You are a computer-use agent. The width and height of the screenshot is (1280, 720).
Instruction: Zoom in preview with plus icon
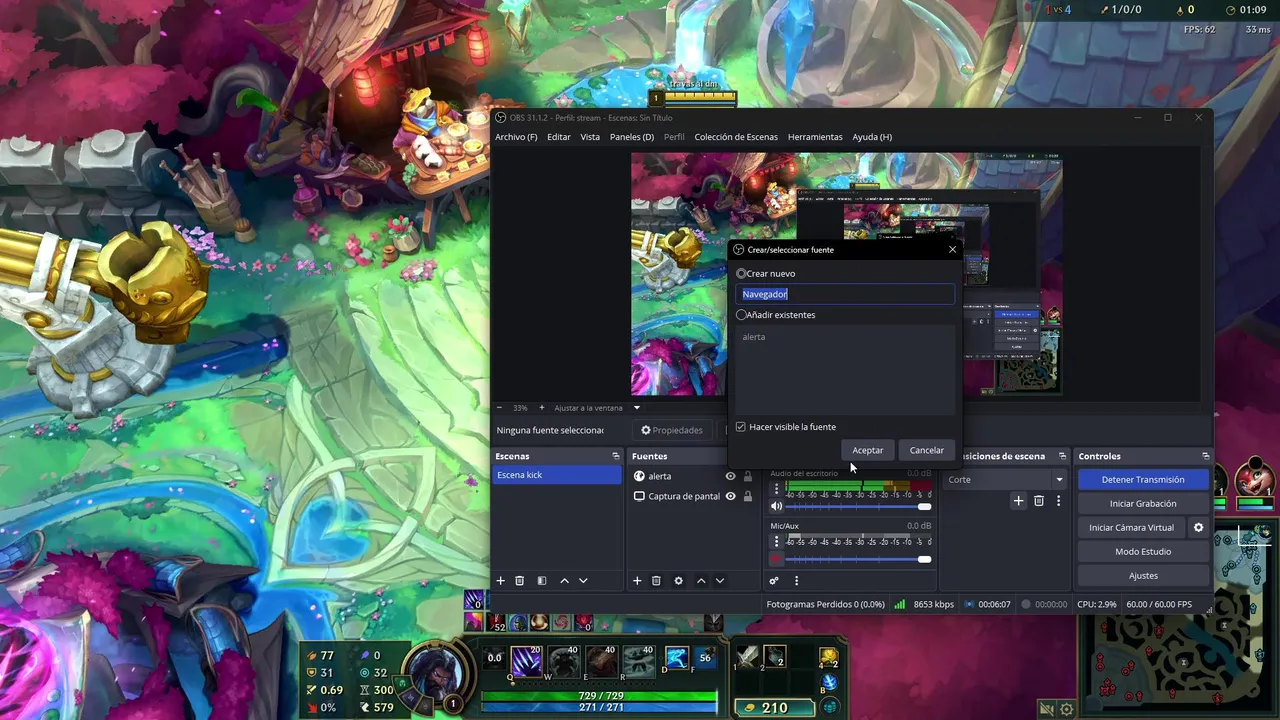pos(542,408)
